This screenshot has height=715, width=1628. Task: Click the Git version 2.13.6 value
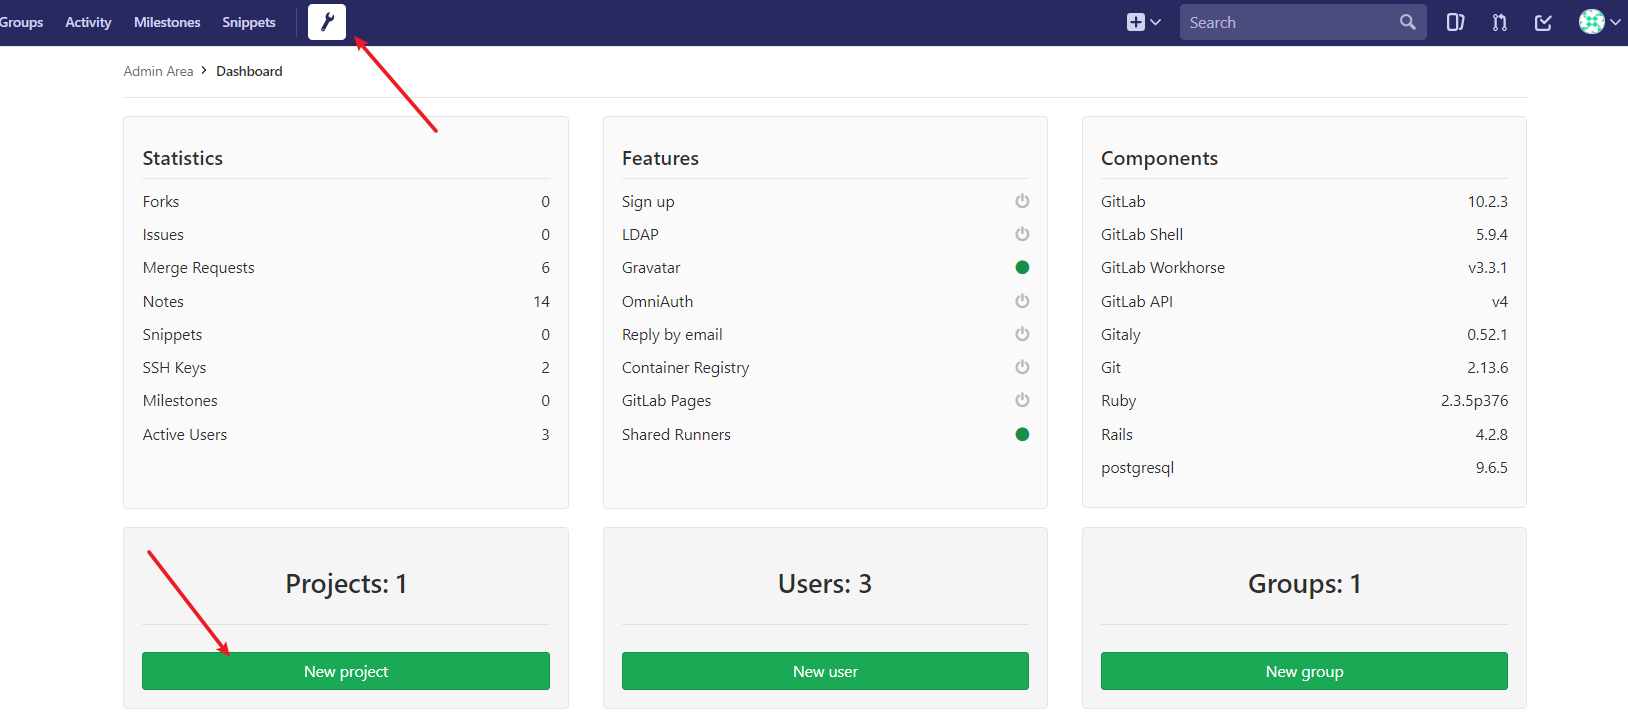[1488, 367]
